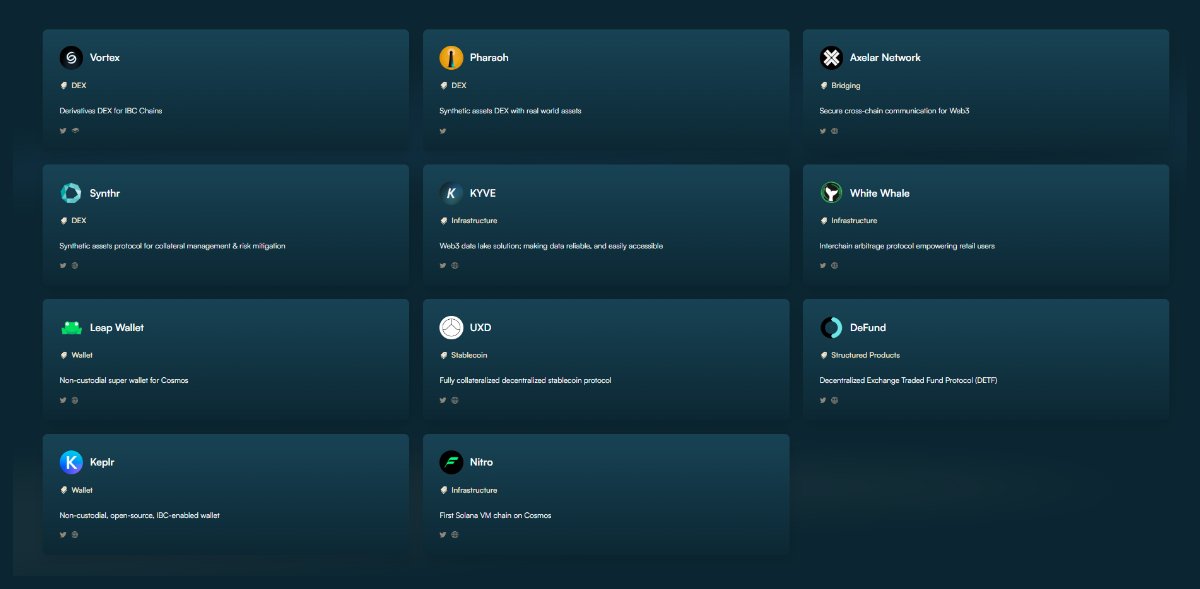
Task: Open Axelar Network's website globe icon
Action: 835,131
